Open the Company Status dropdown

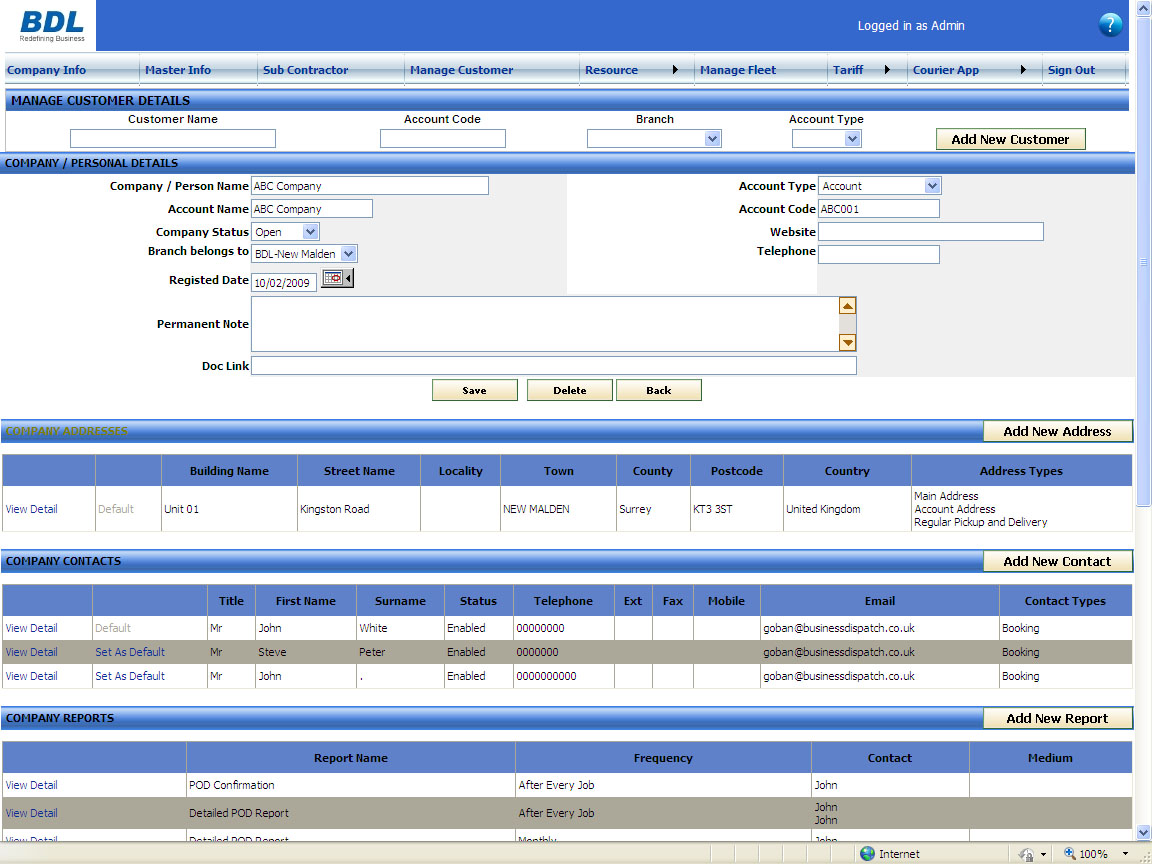[x=310, y=231]
